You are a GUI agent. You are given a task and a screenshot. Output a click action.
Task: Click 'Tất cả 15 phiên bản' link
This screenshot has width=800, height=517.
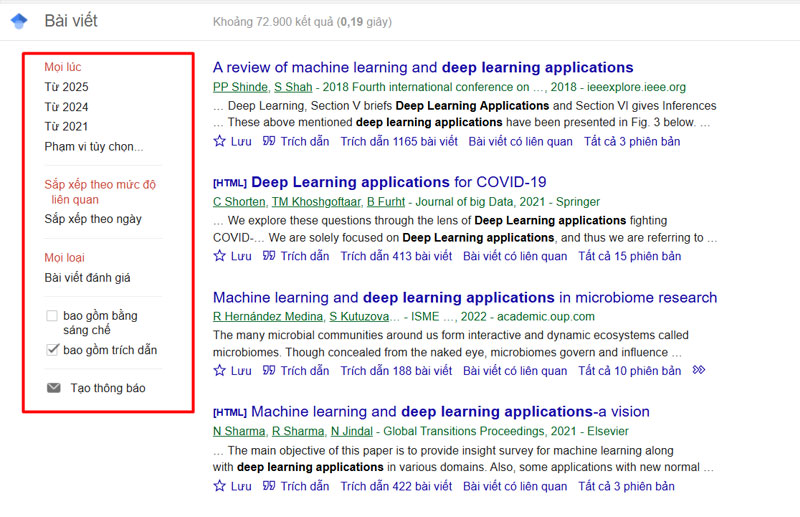pyautogui.click(x=630, y=256)
